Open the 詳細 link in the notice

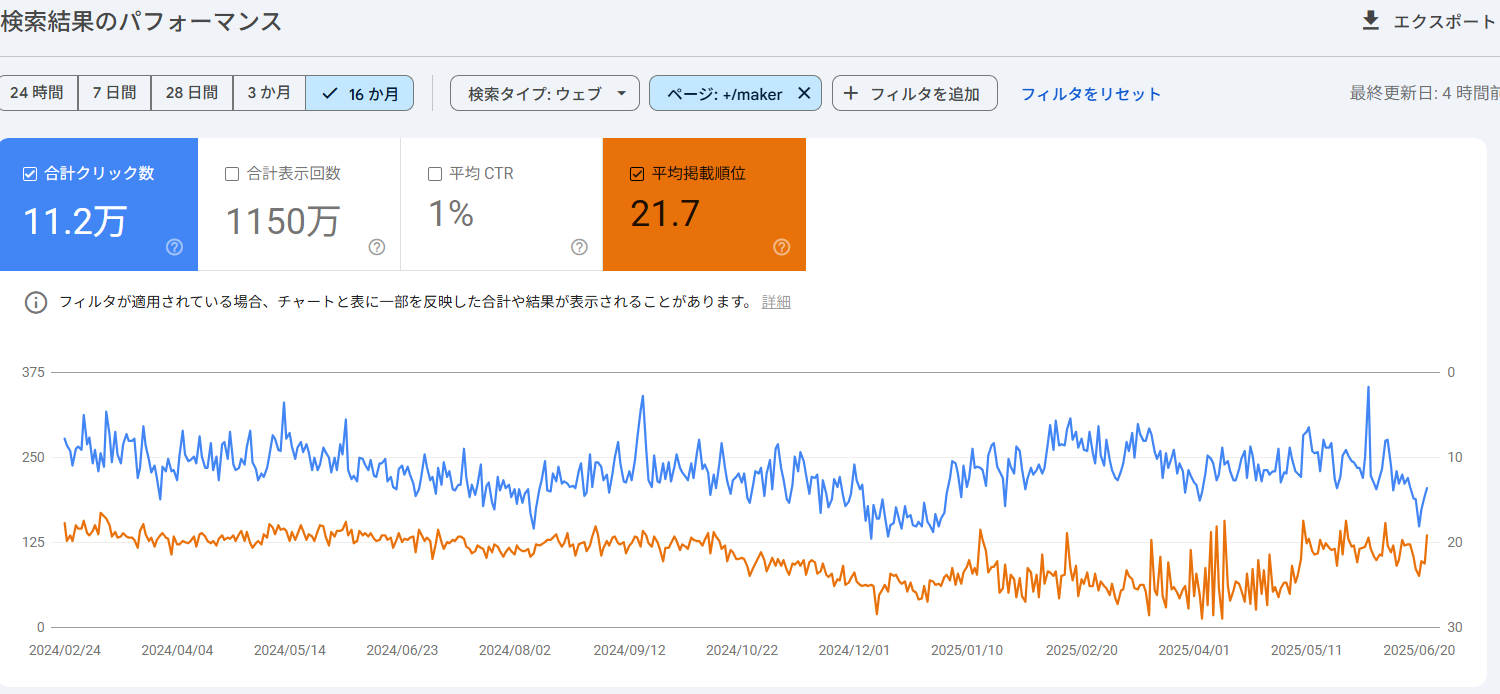[x=778, y=301]
